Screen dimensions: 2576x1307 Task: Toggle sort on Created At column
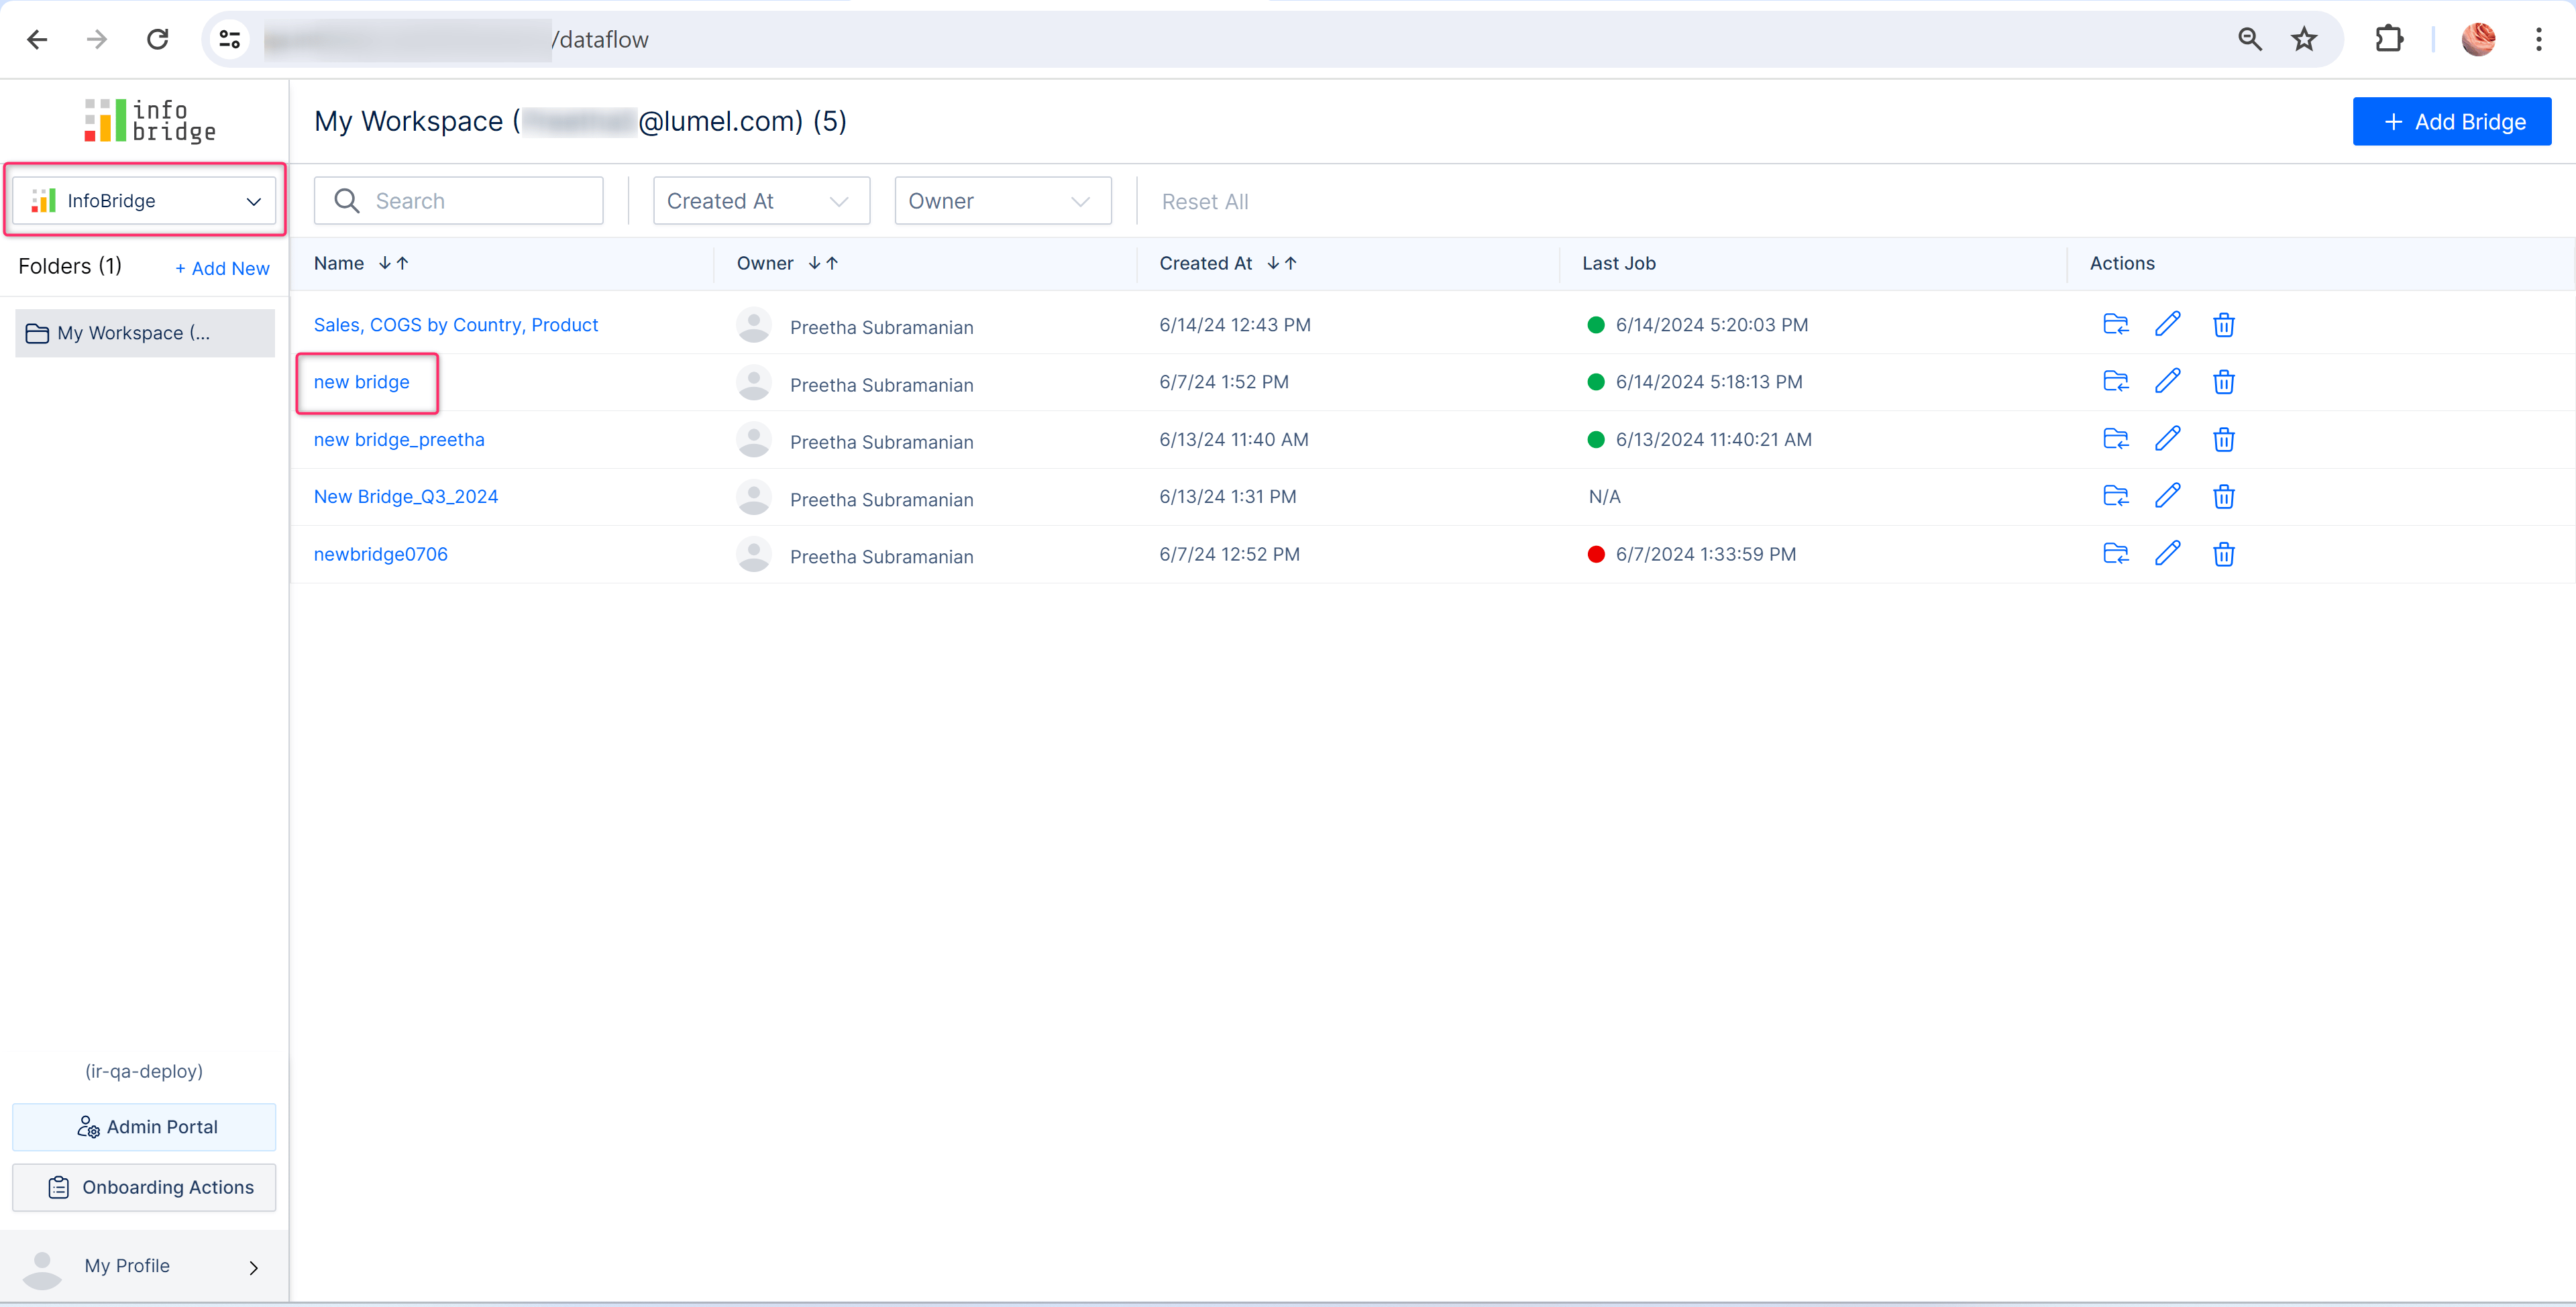click(x=1281, y=263)
